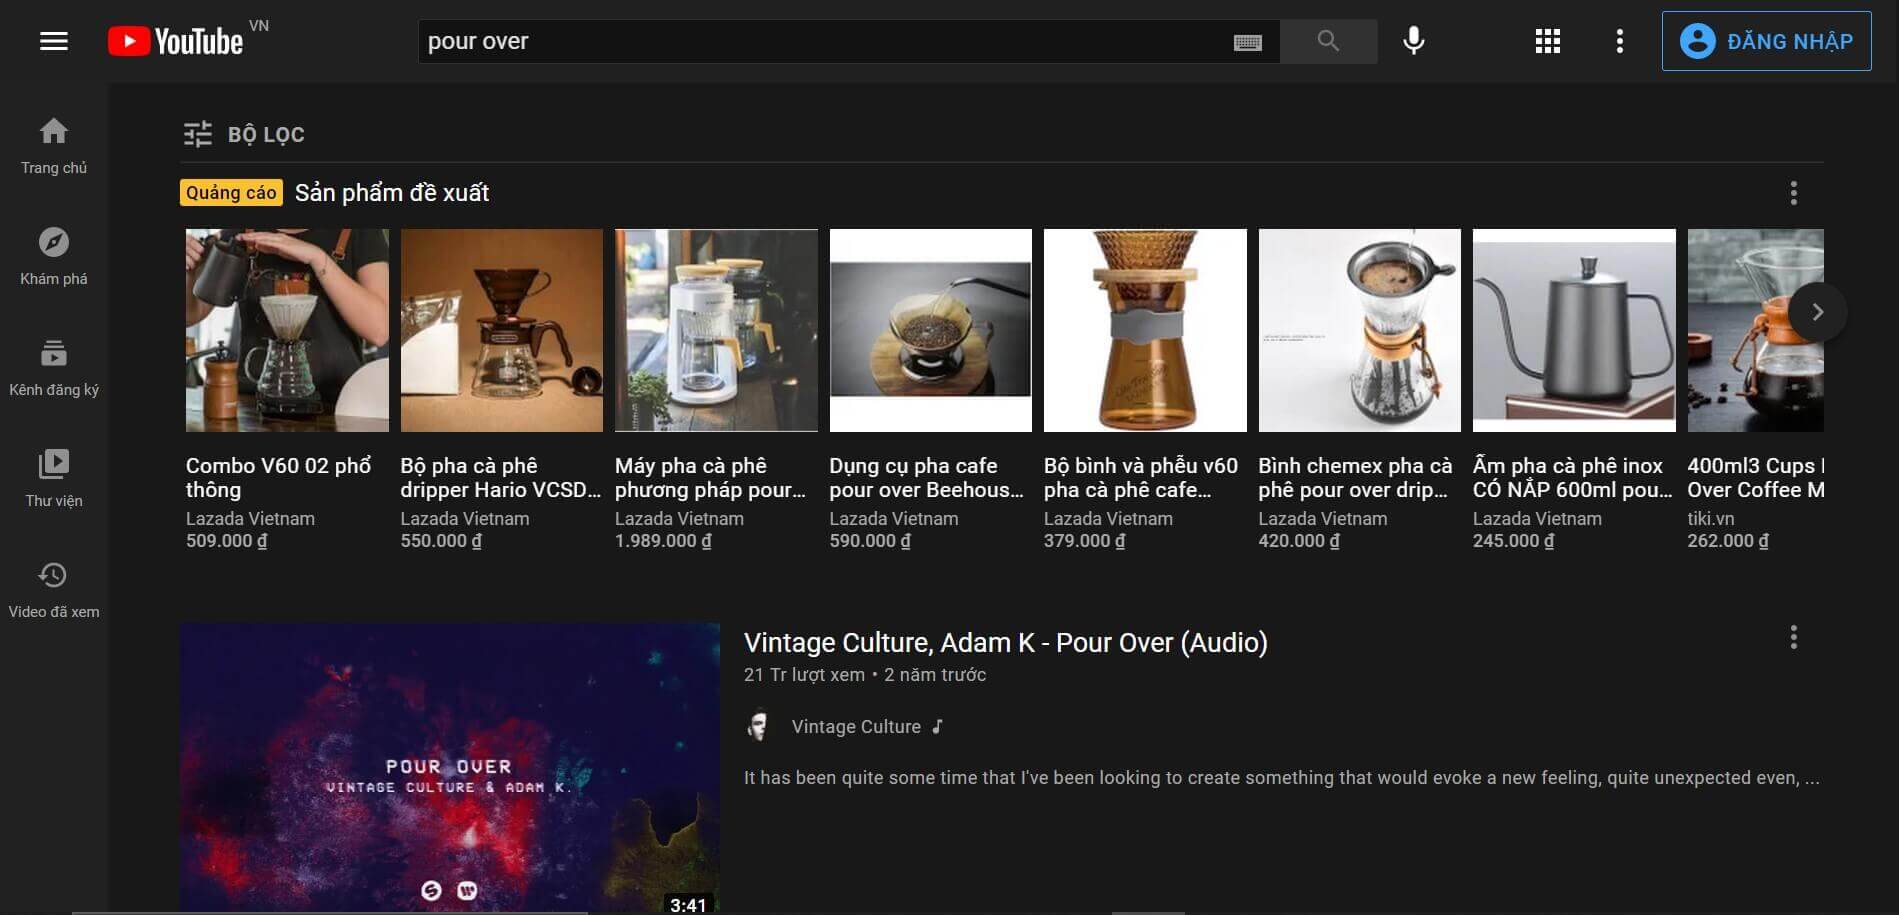The image size is (1899, 915).
Task: Open Kênh đăng ký subscriptions
Action: [x=54, y=367]
